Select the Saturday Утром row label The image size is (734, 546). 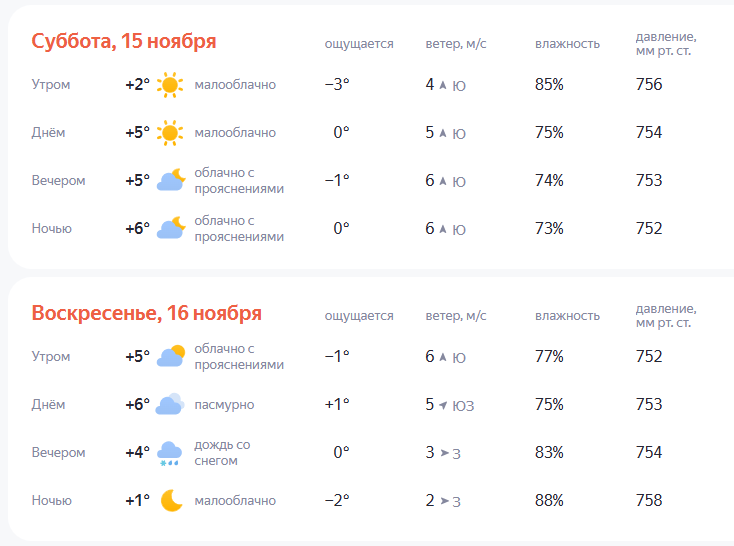tap(51, 85)
